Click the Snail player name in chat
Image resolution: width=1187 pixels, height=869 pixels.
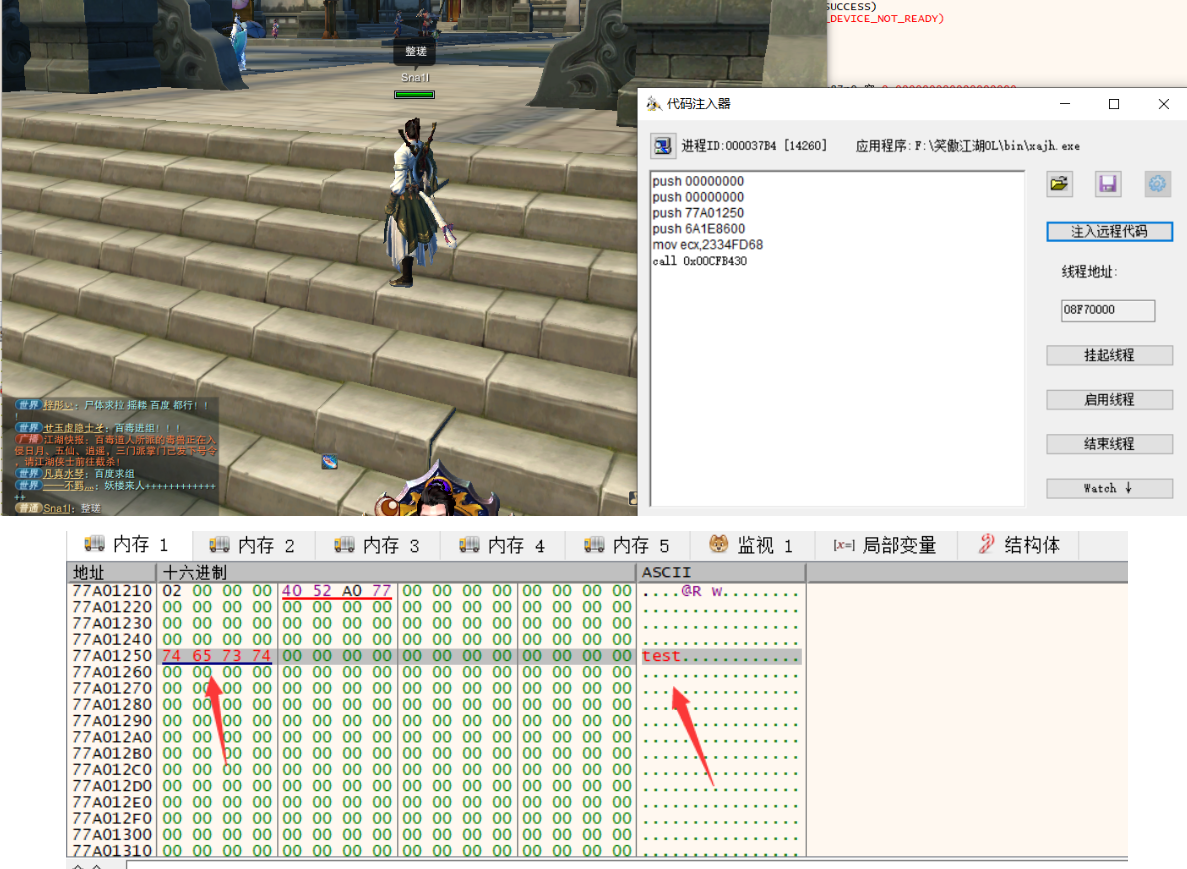(x=57, y=508)
